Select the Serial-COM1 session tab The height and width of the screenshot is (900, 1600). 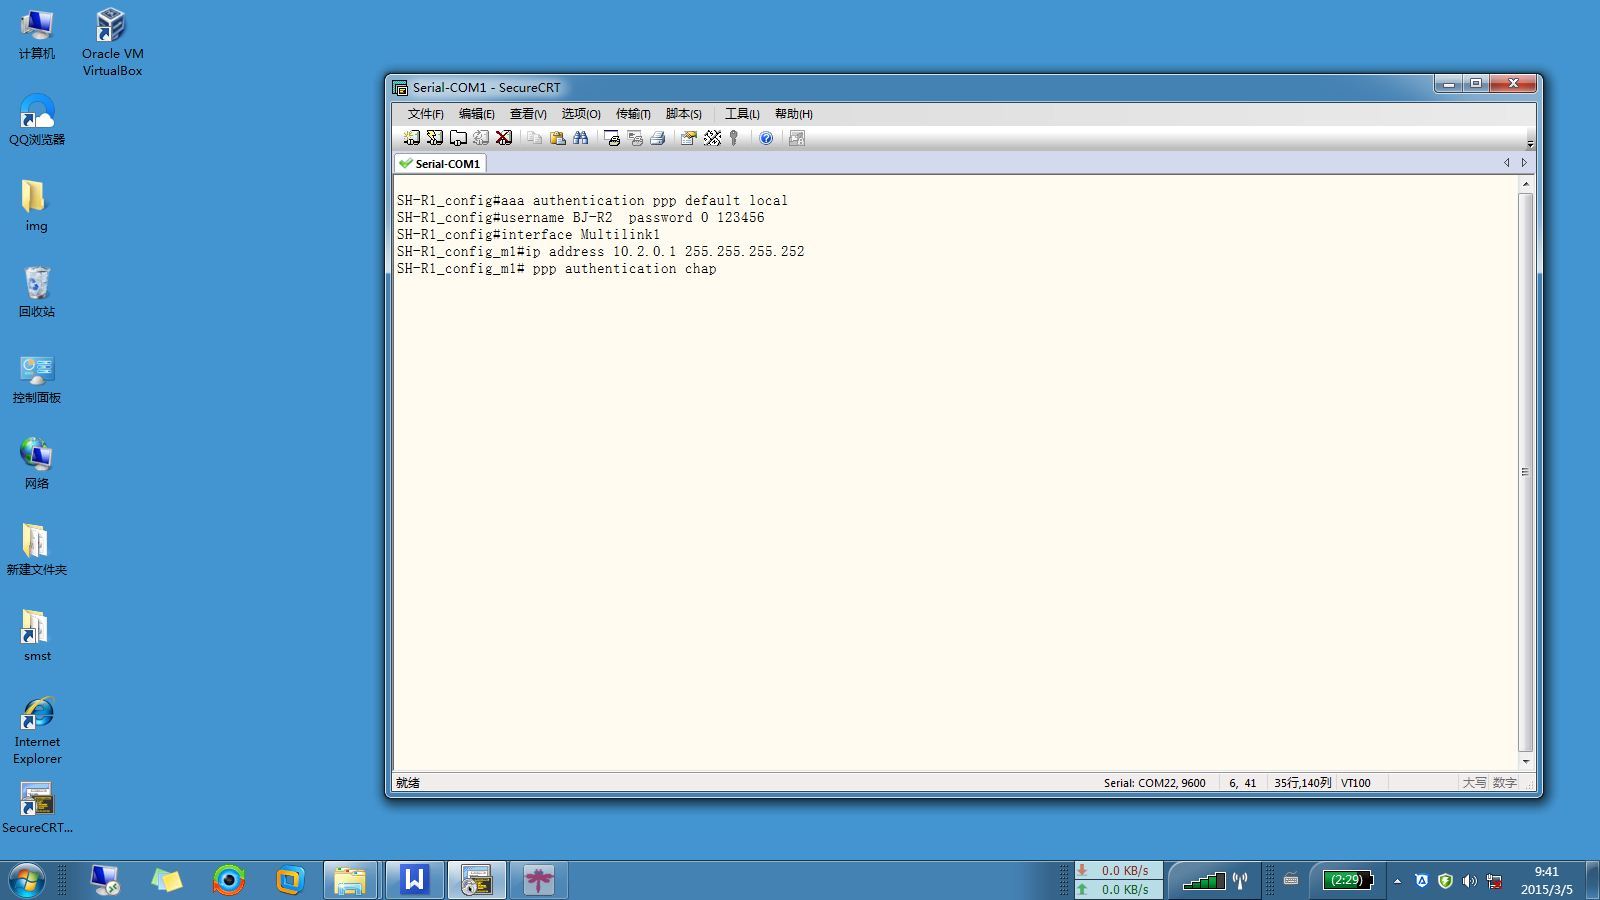coord(440,163)
